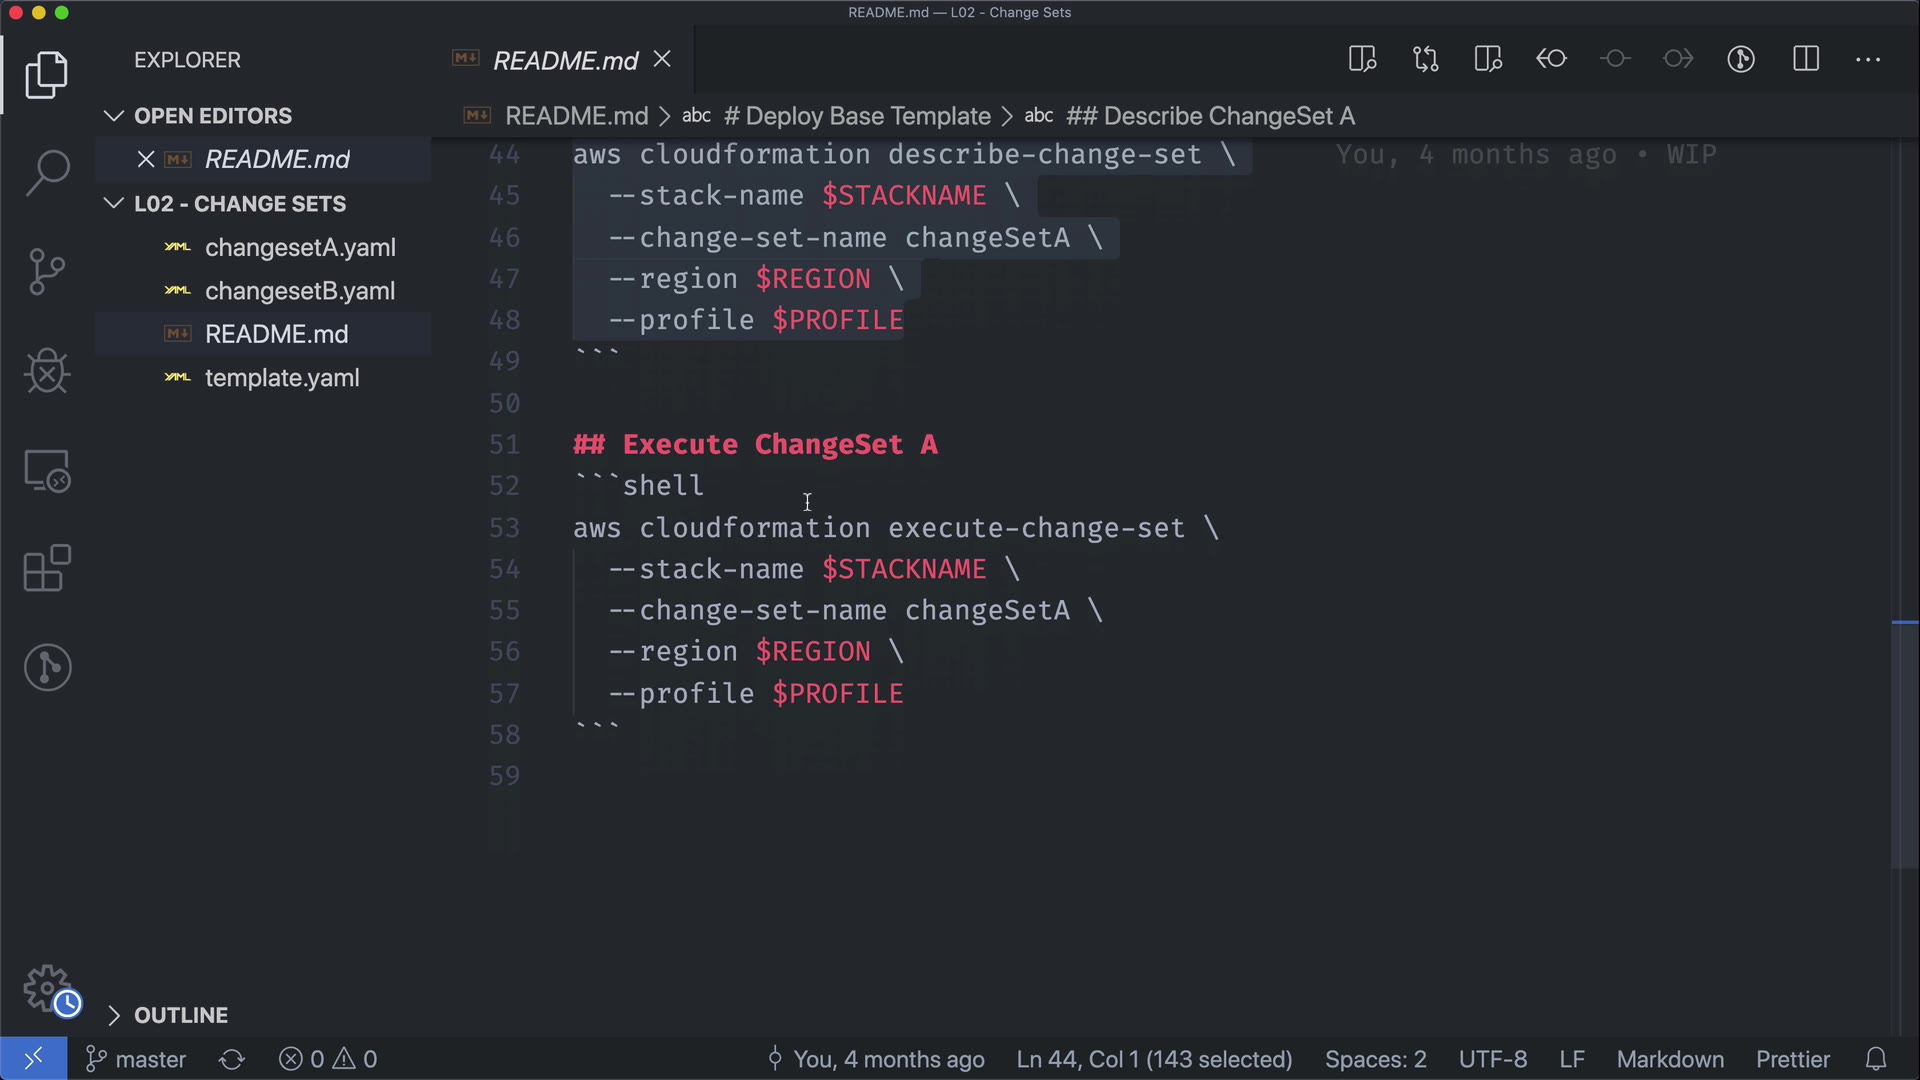This screenshot has height=1080, width=1920.
Task: Click the editor vertical scrollbar thumb
Action: coord(1903,745)
